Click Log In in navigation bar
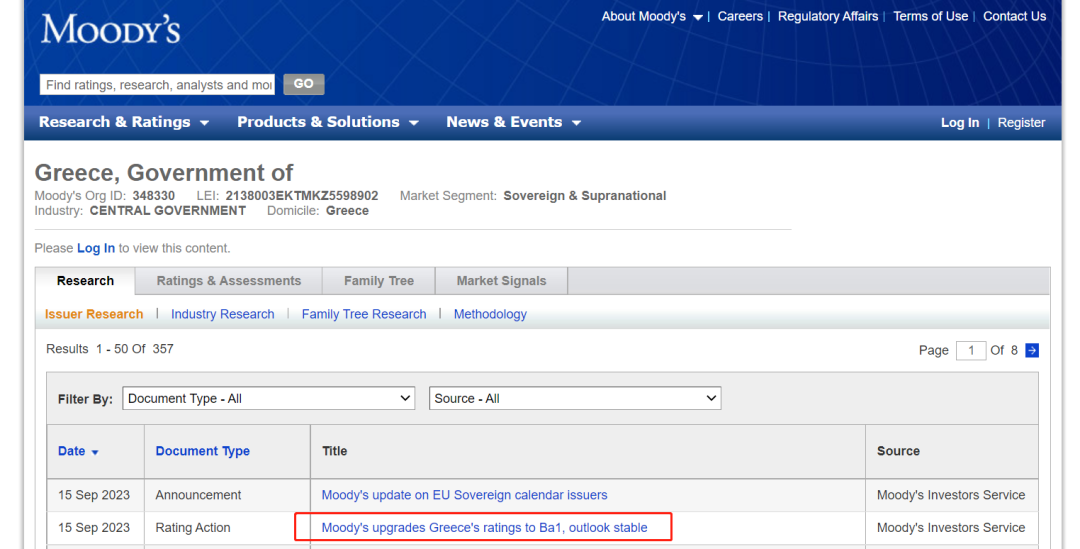This screenshot has width=1080, height=549. point(960,123)
